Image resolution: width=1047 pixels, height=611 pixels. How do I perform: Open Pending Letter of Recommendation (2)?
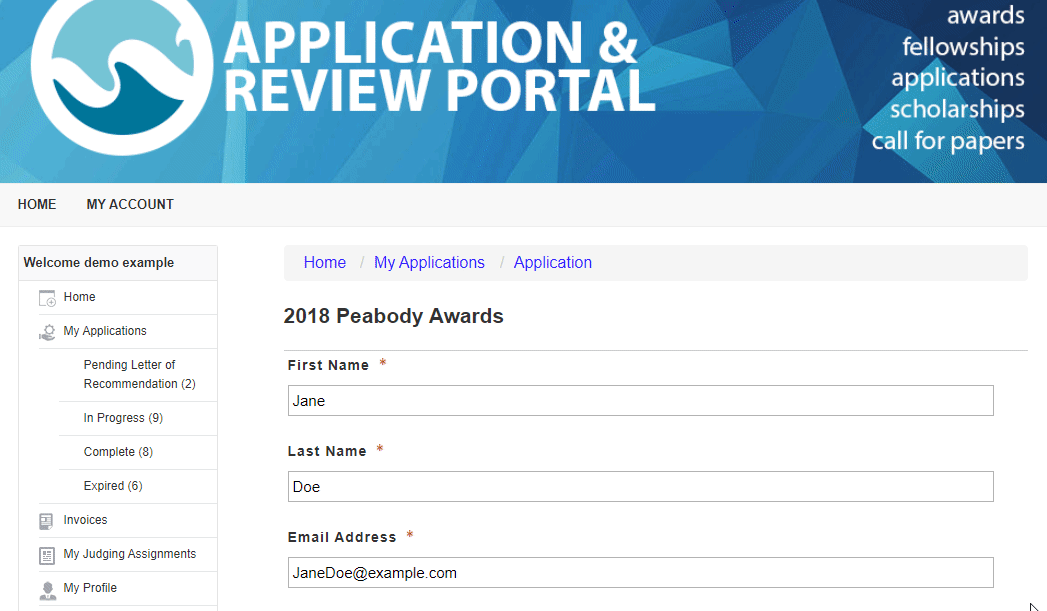click(x=140, y=374)
